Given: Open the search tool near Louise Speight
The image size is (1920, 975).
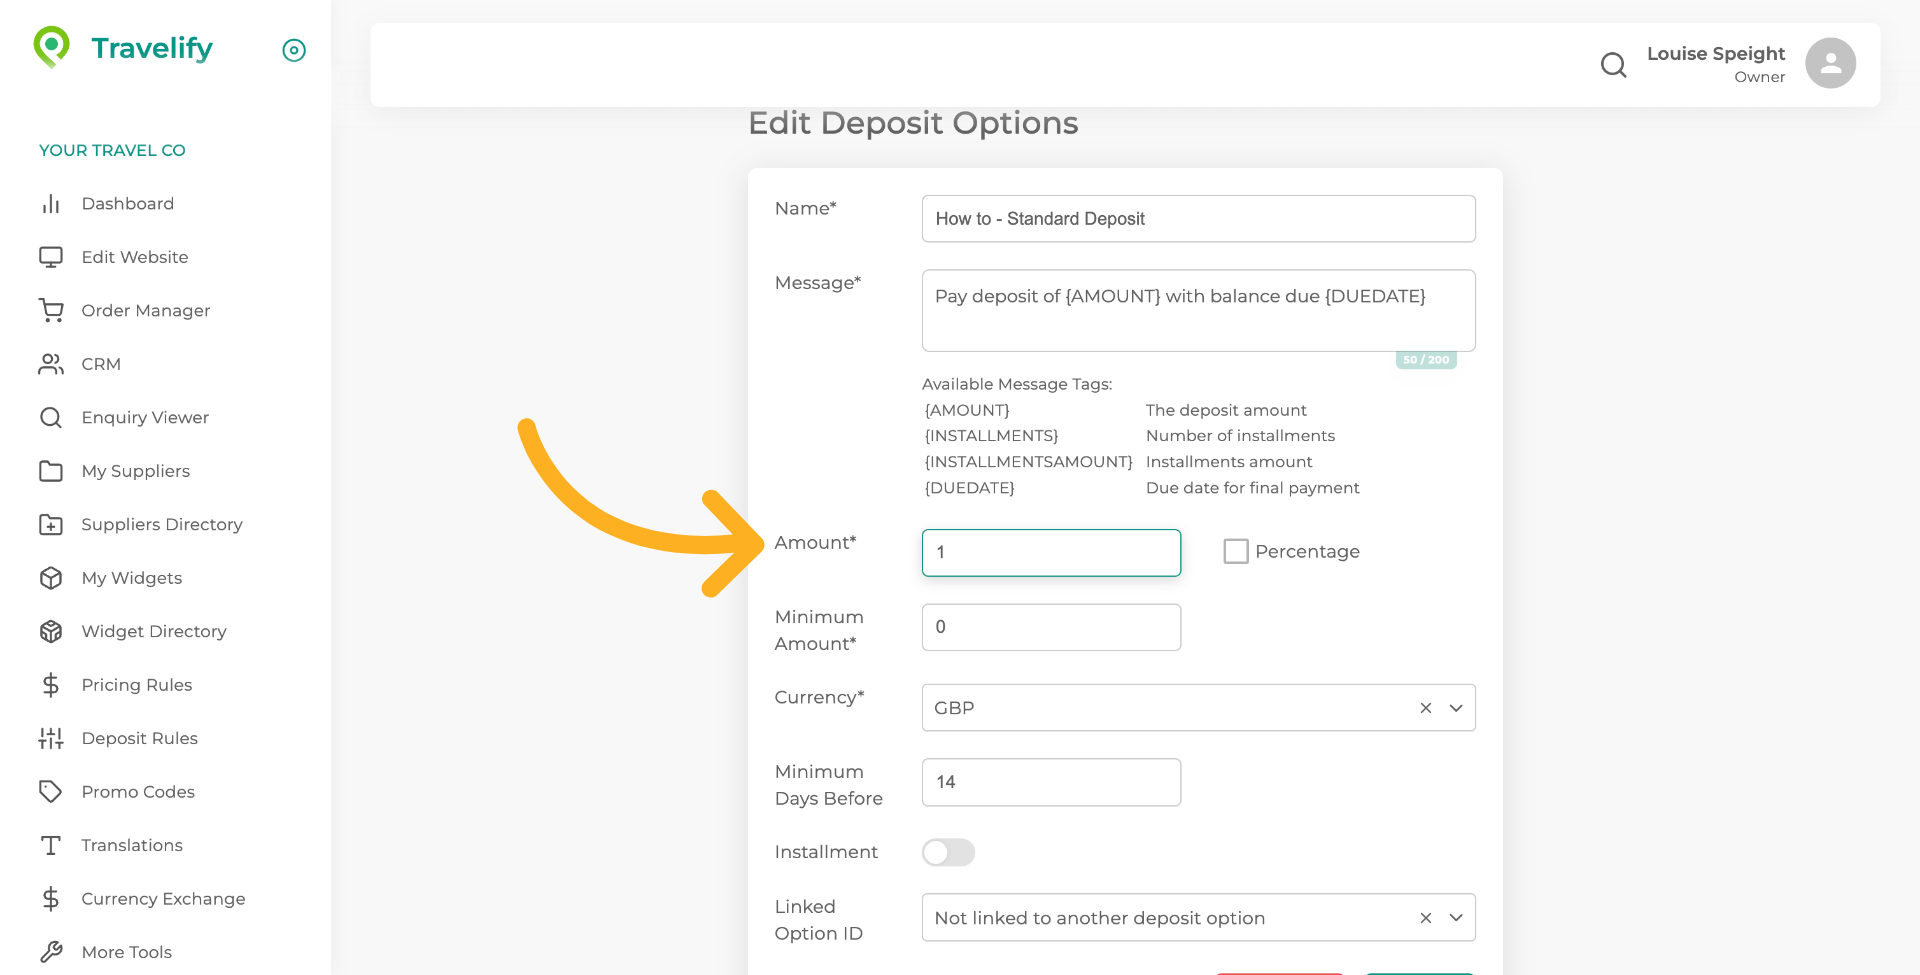Looking at the screenshot, I should [x=1613, y=64].
